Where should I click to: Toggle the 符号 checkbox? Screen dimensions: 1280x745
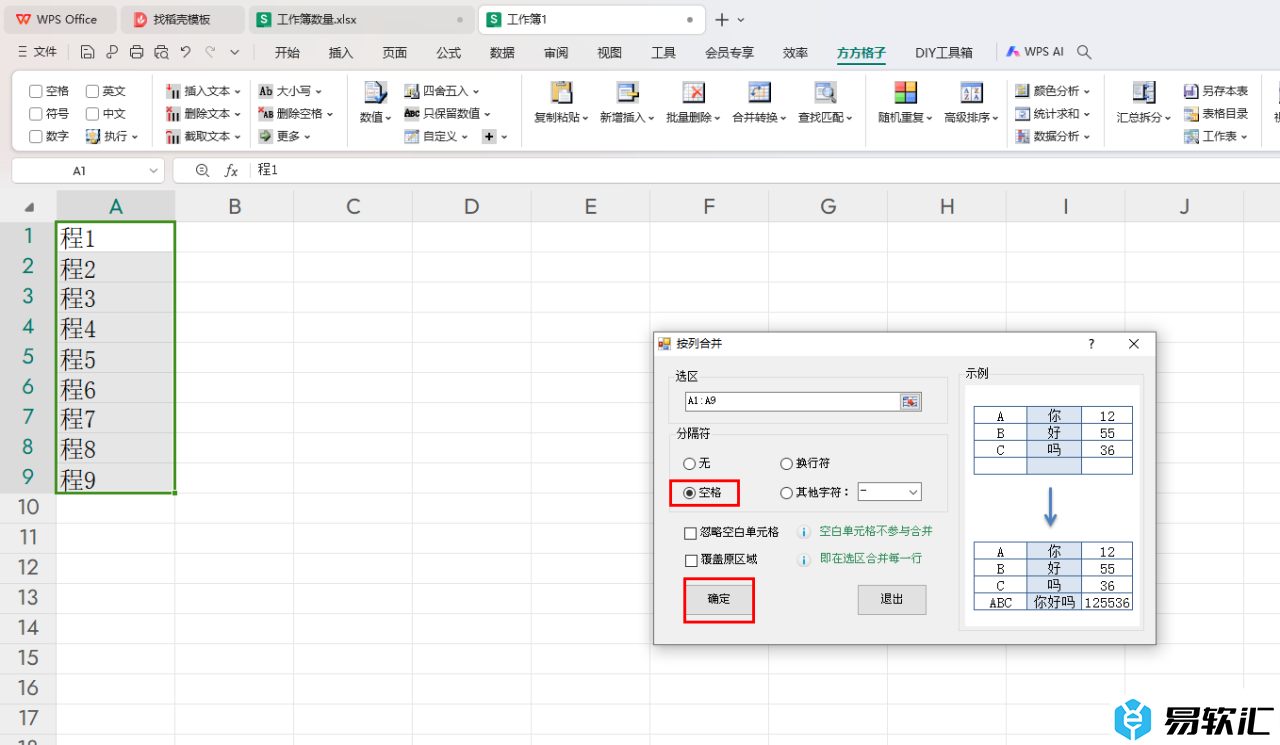[36, 114]
